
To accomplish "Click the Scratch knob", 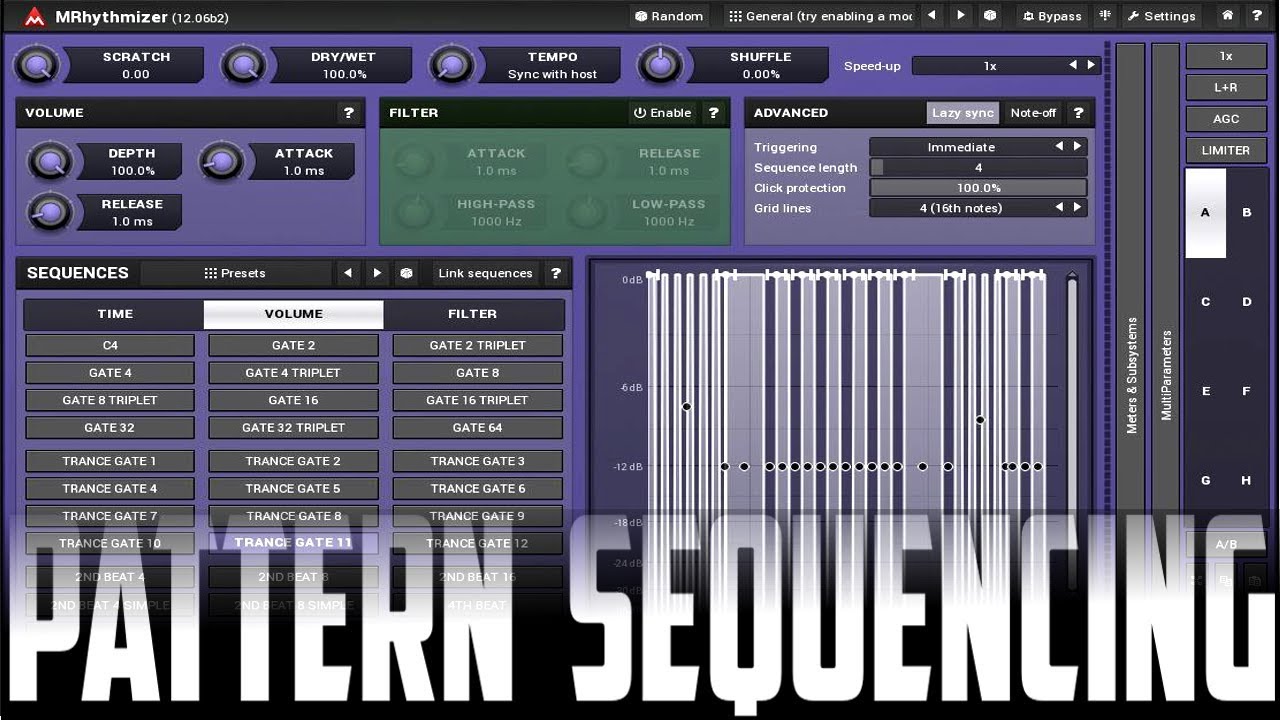I will point(38,66).
